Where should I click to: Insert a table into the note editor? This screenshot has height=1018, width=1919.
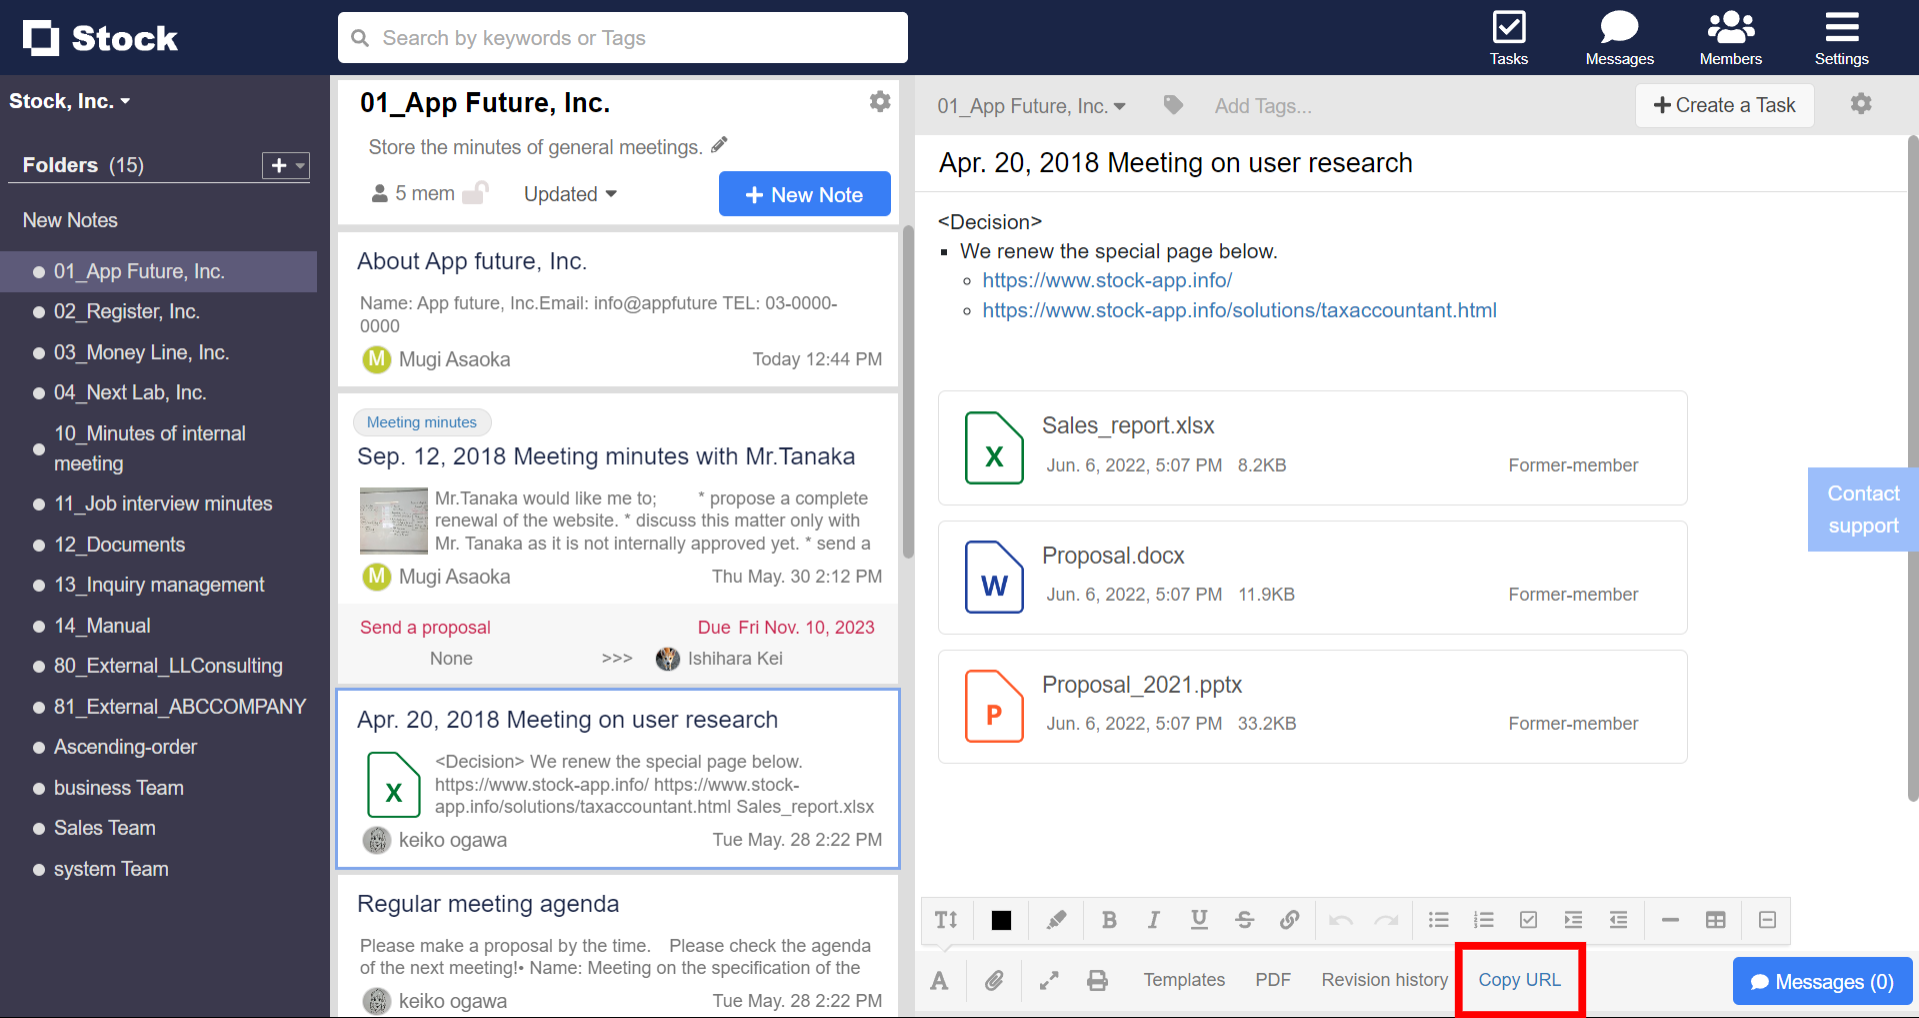[1715, 920]
